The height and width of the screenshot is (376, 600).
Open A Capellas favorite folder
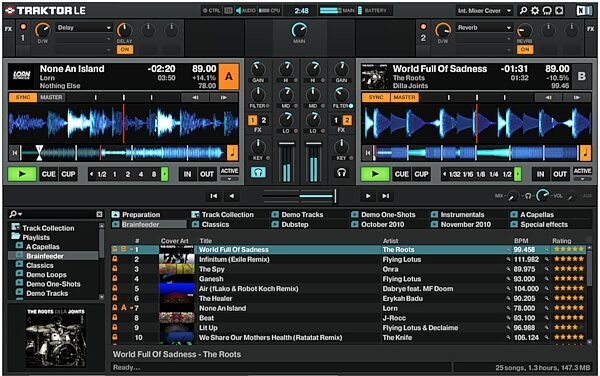coord(532,215)
